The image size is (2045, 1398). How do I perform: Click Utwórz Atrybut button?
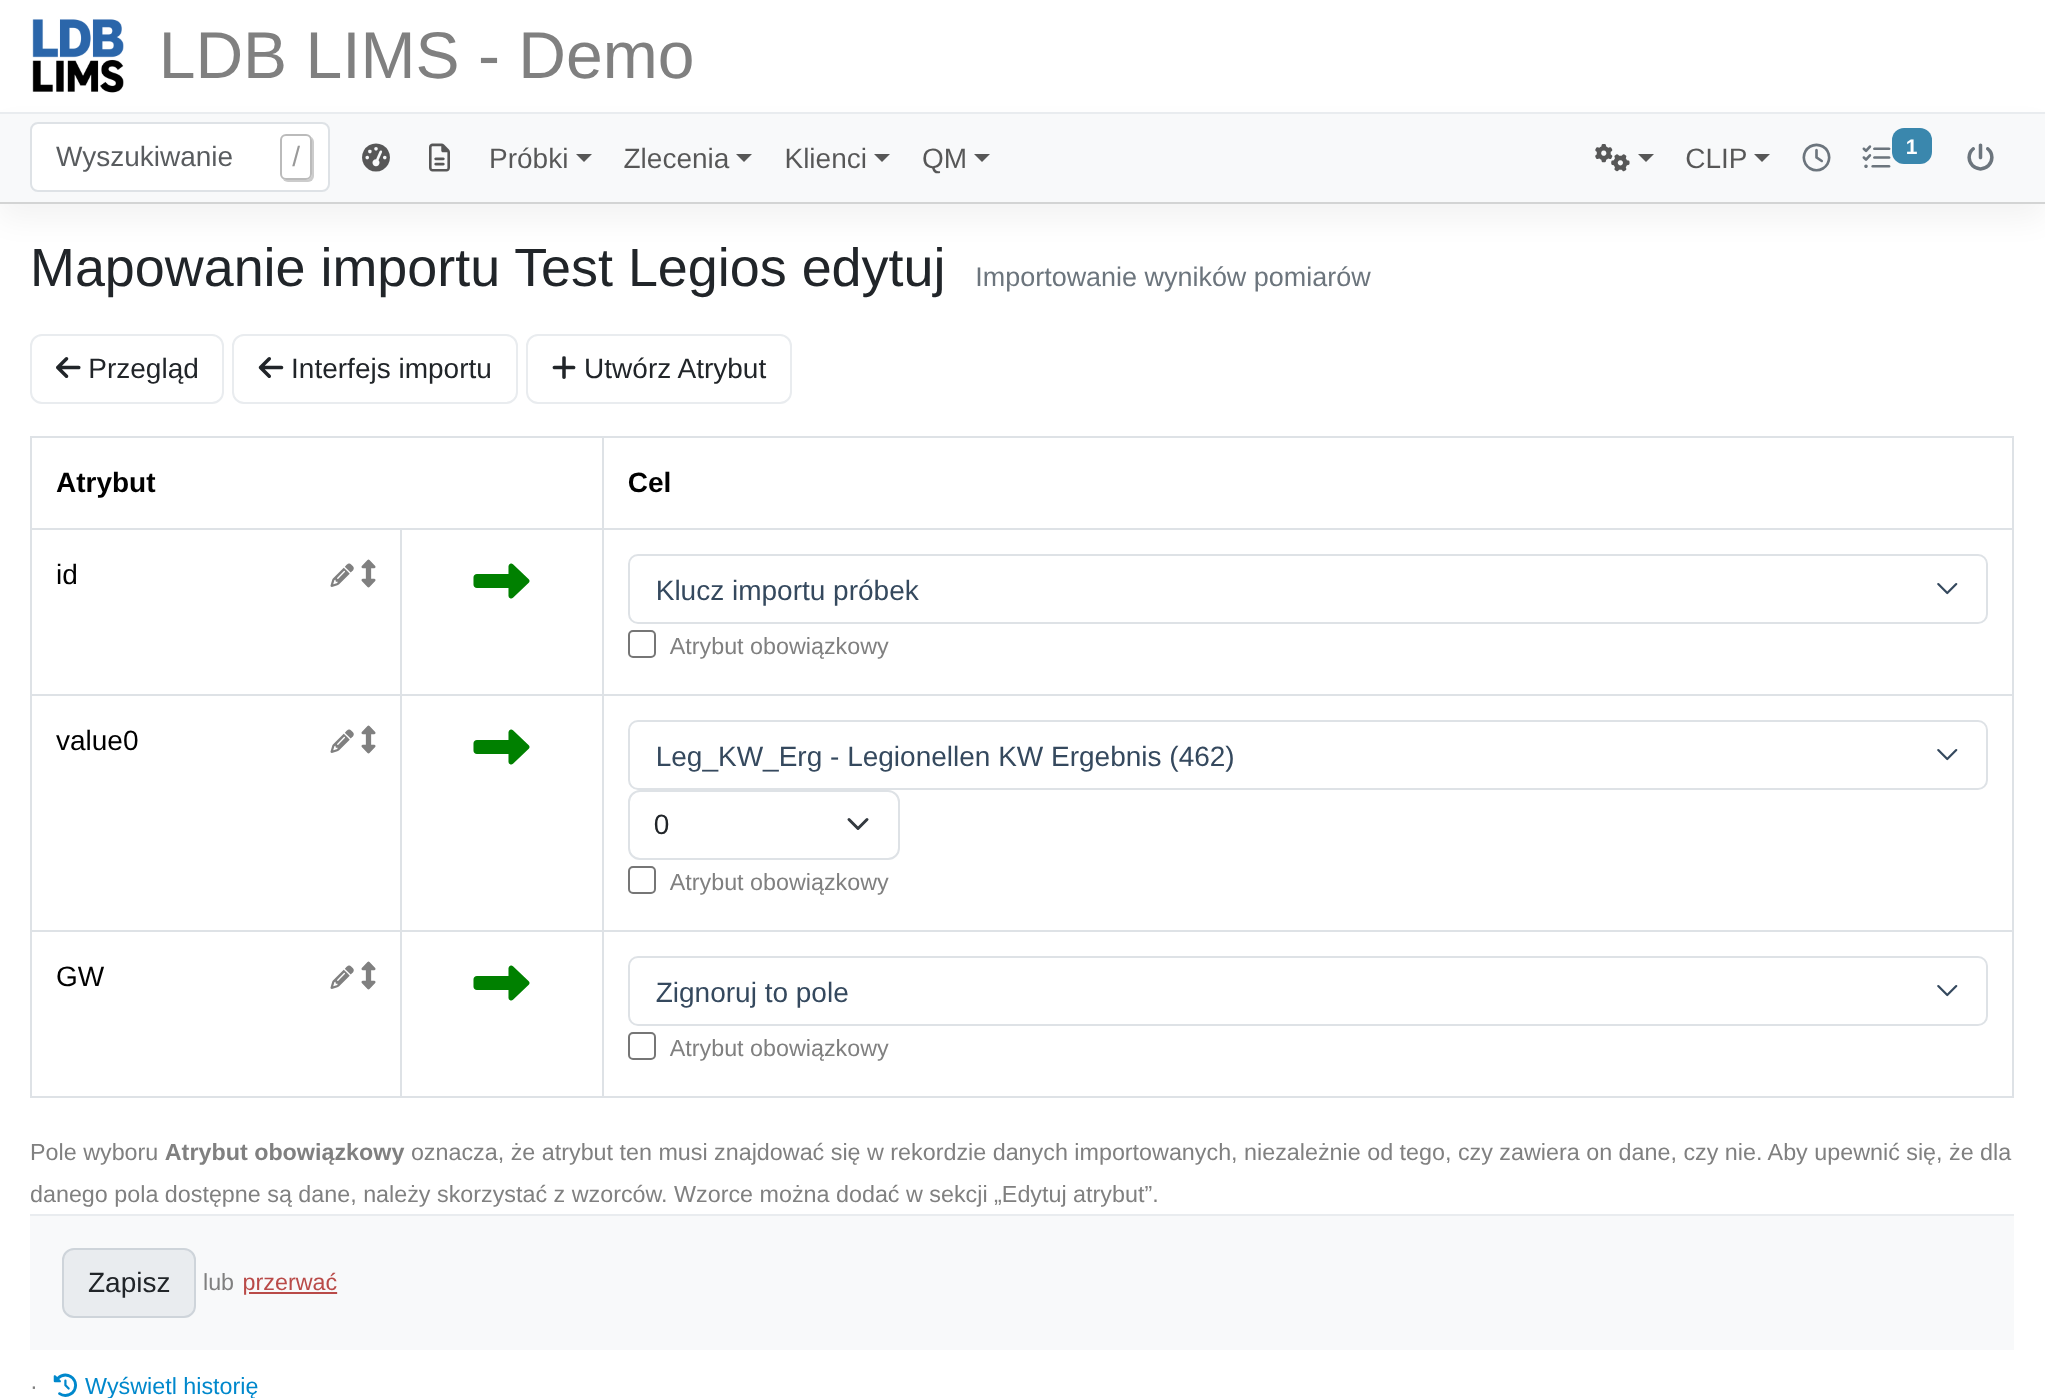[x=659, y=369]
